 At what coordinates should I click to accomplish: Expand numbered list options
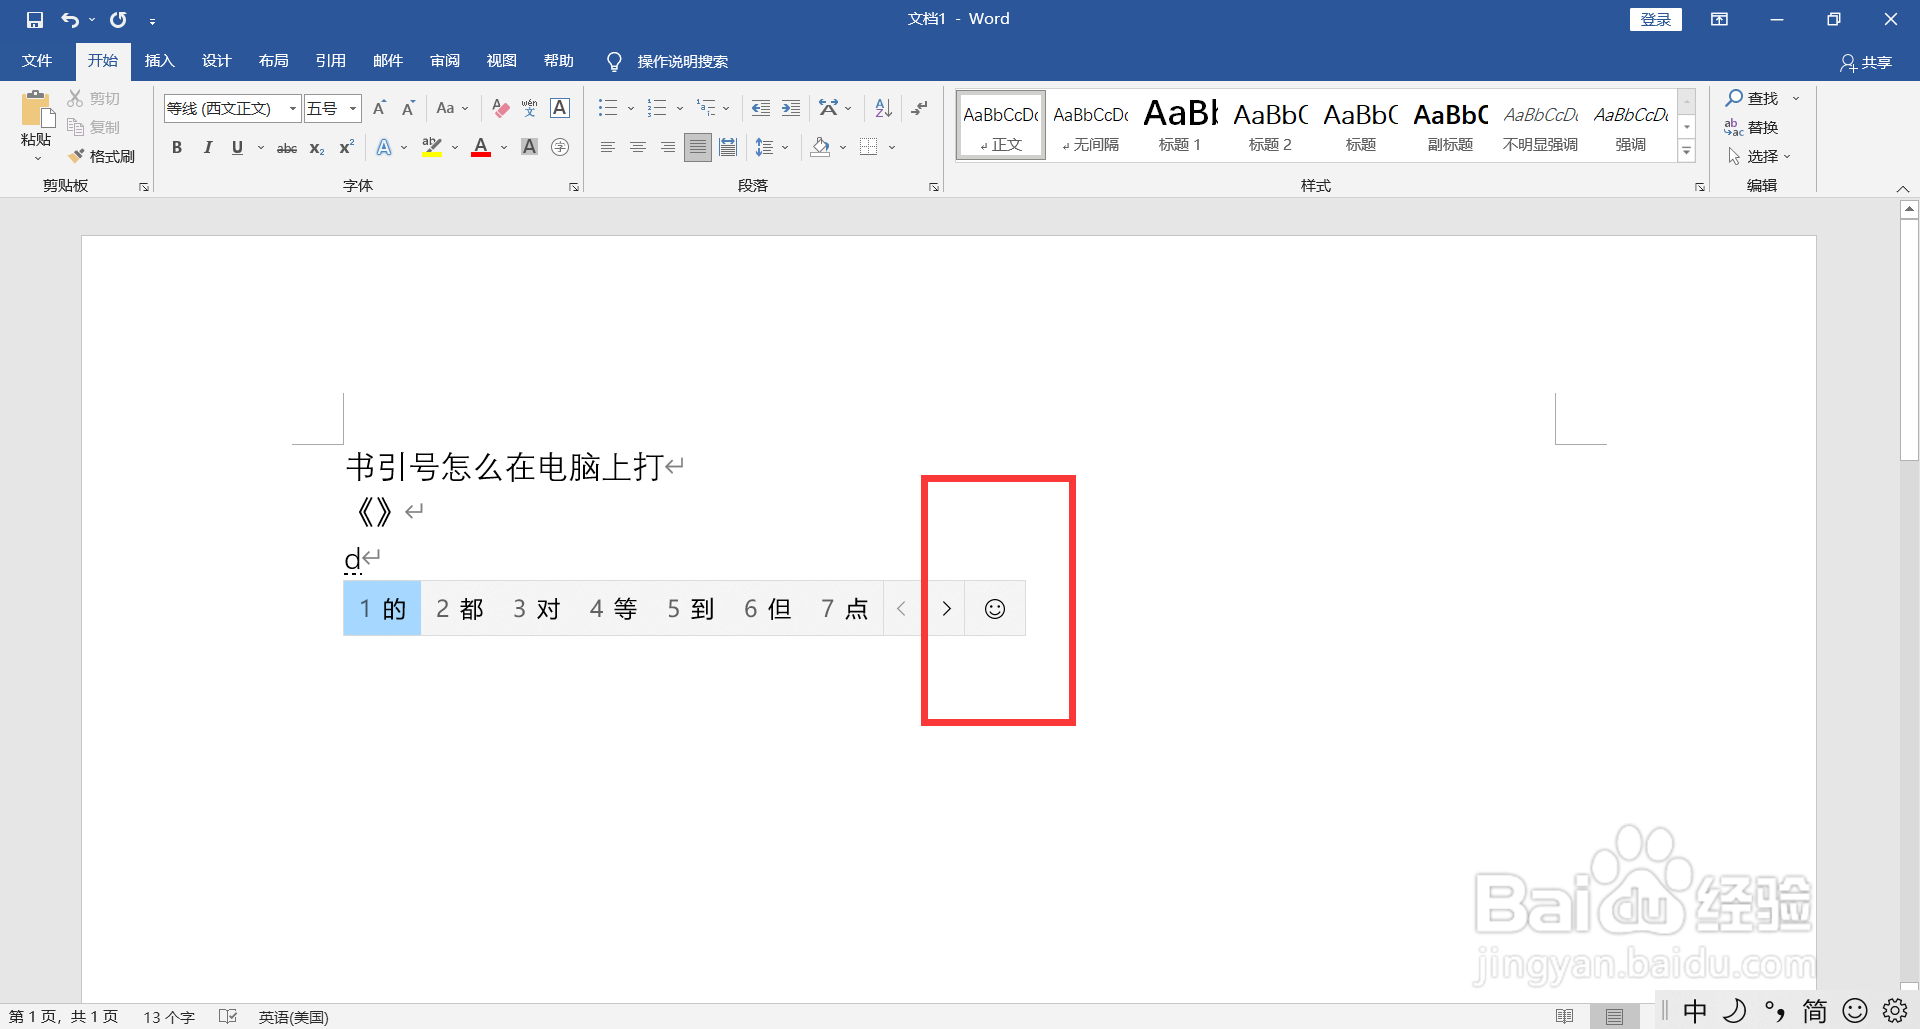coord(680,108)
